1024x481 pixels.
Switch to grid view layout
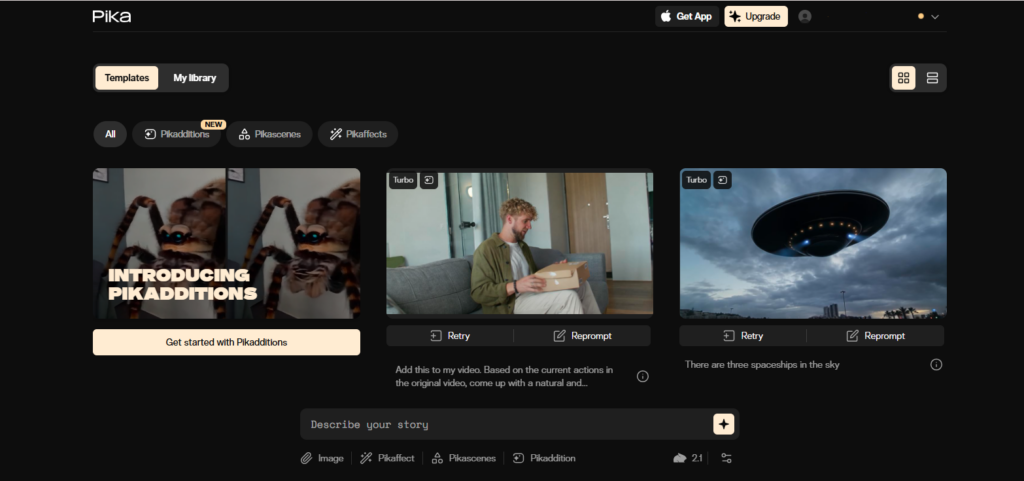click(904, 78)
